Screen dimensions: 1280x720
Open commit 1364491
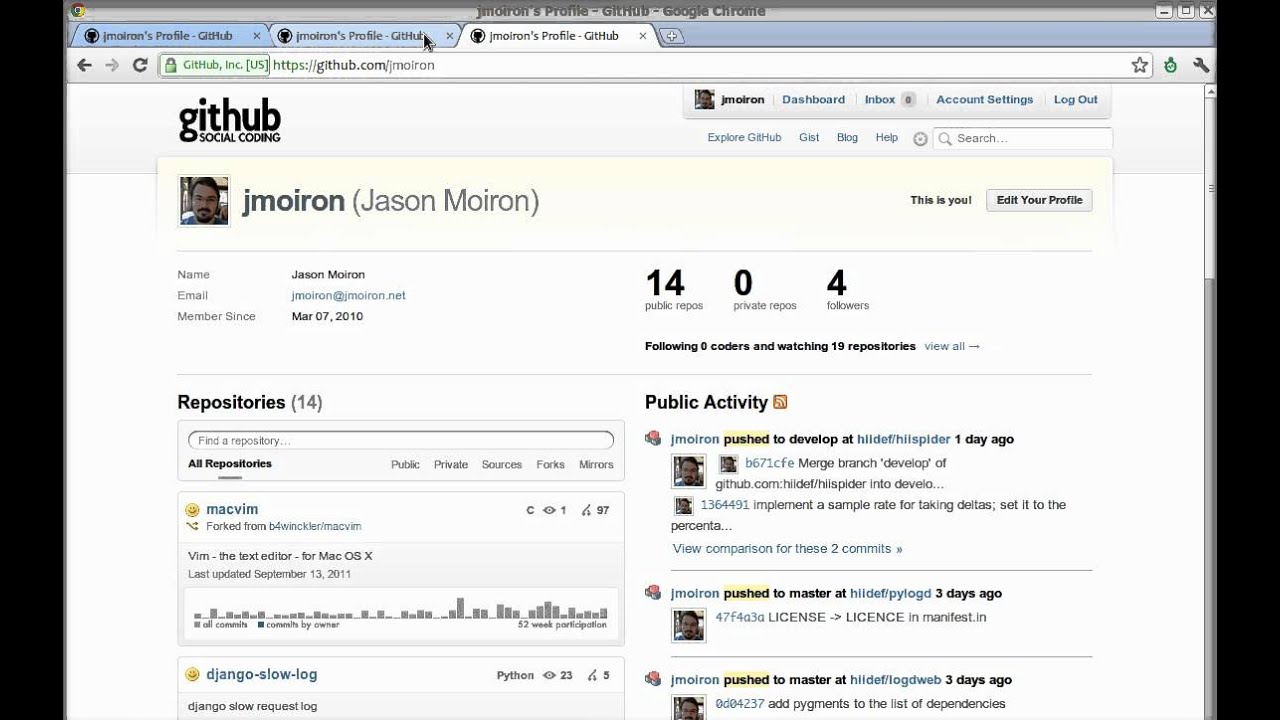(725, 505)
